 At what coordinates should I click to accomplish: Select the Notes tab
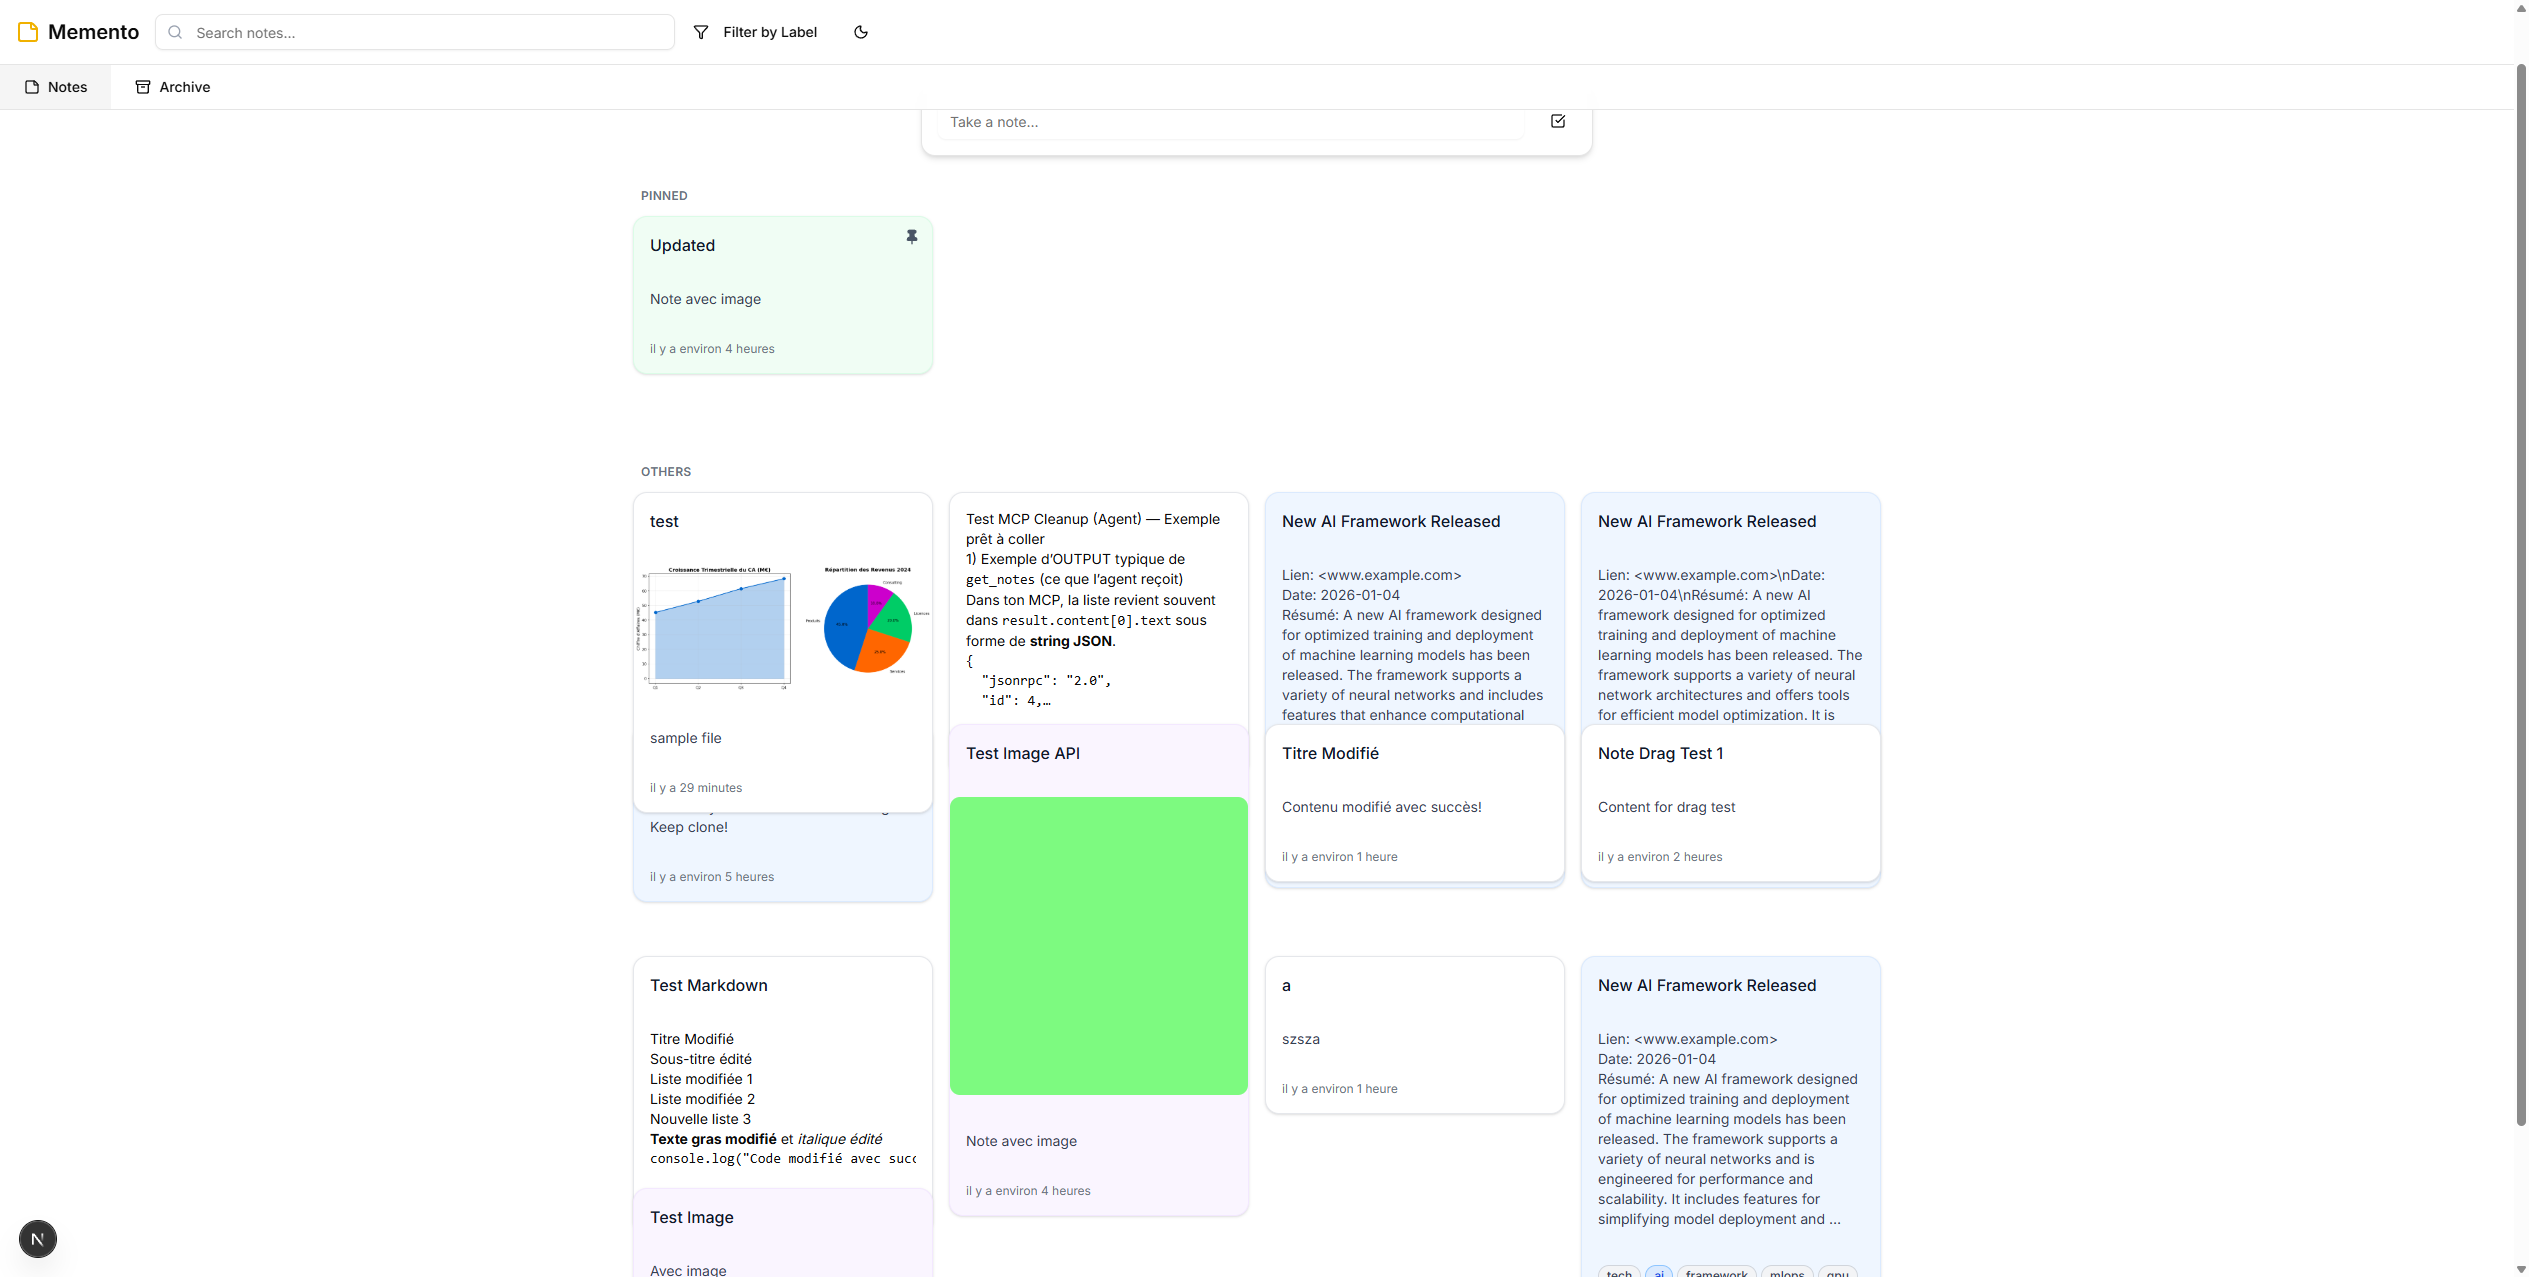(x=56, y=87)
